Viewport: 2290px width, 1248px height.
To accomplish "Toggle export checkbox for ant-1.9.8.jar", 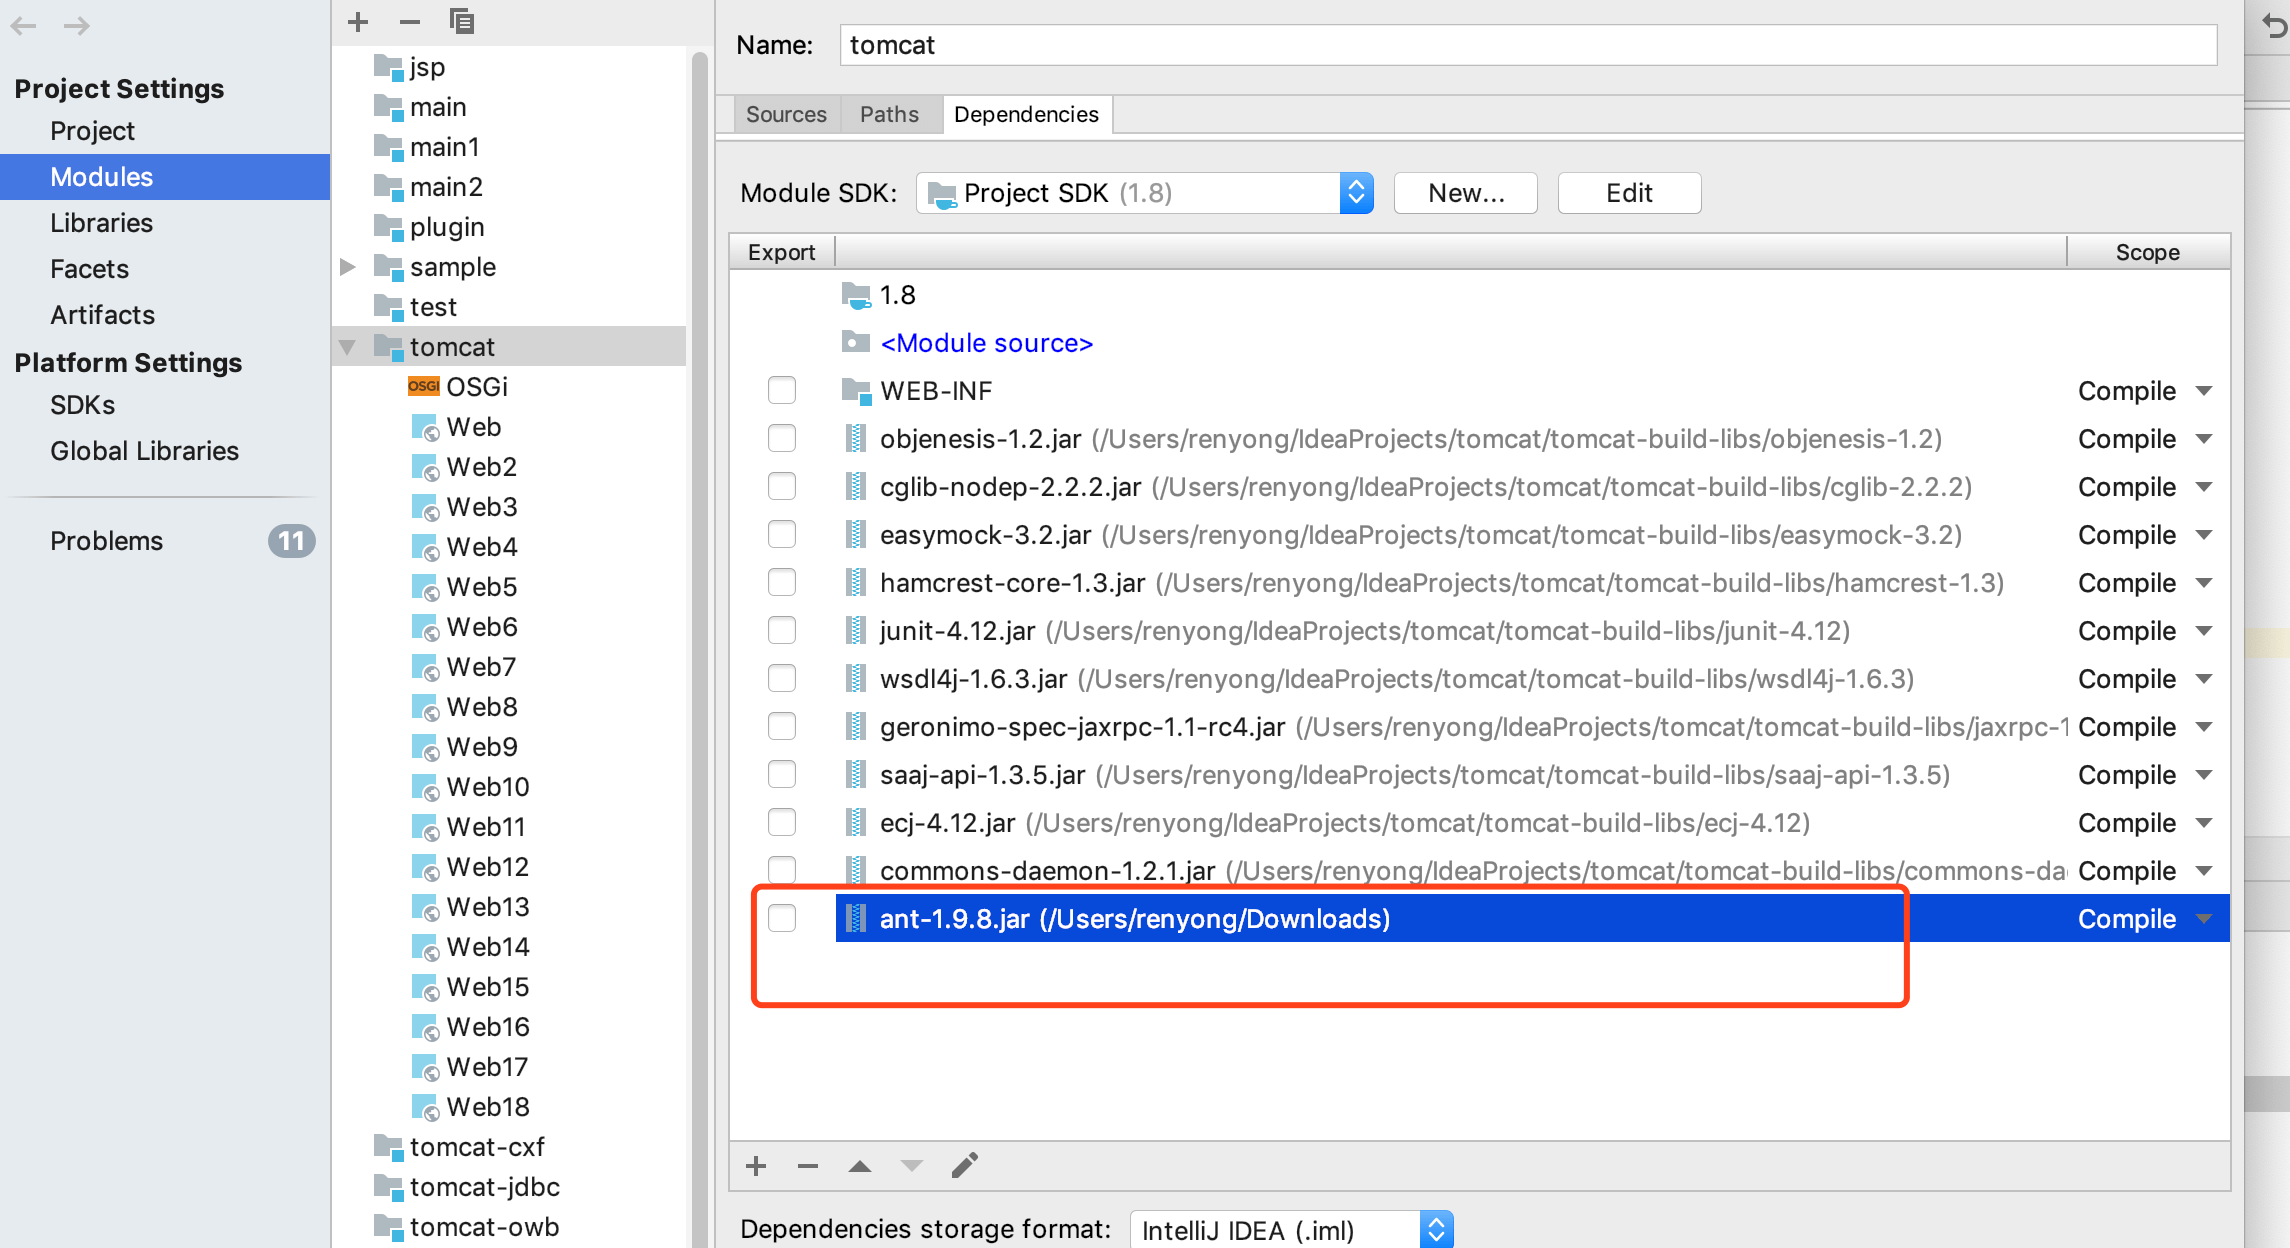I will [782, 918].
